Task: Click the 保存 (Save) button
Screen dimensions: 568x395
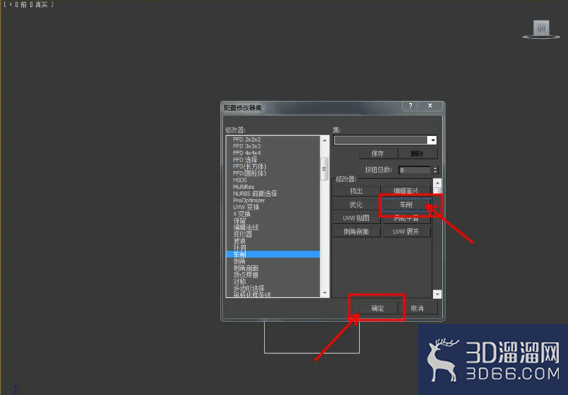Action: [x=377, y=154]
